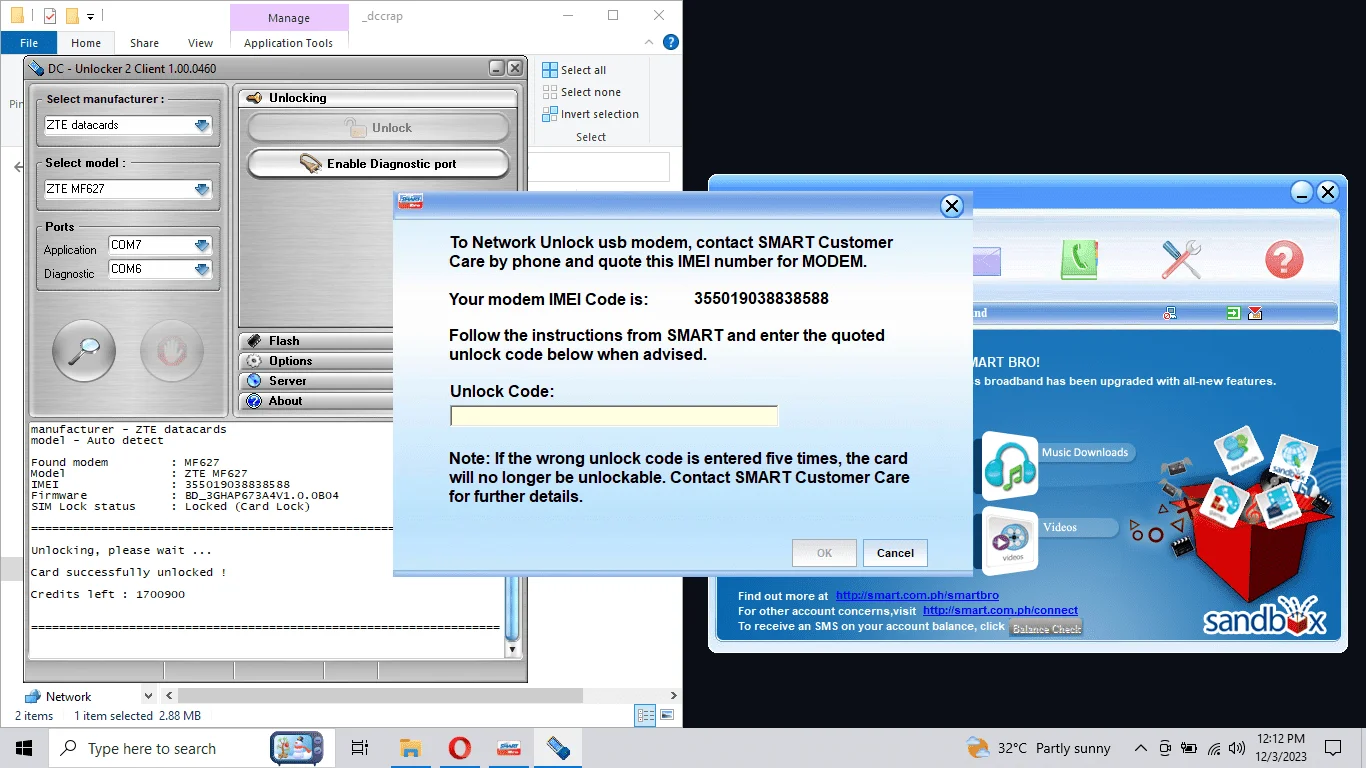The image size is (1366, 768).
Task: Click Cancel in the unlock code dialog
Action: pos(895,553)
